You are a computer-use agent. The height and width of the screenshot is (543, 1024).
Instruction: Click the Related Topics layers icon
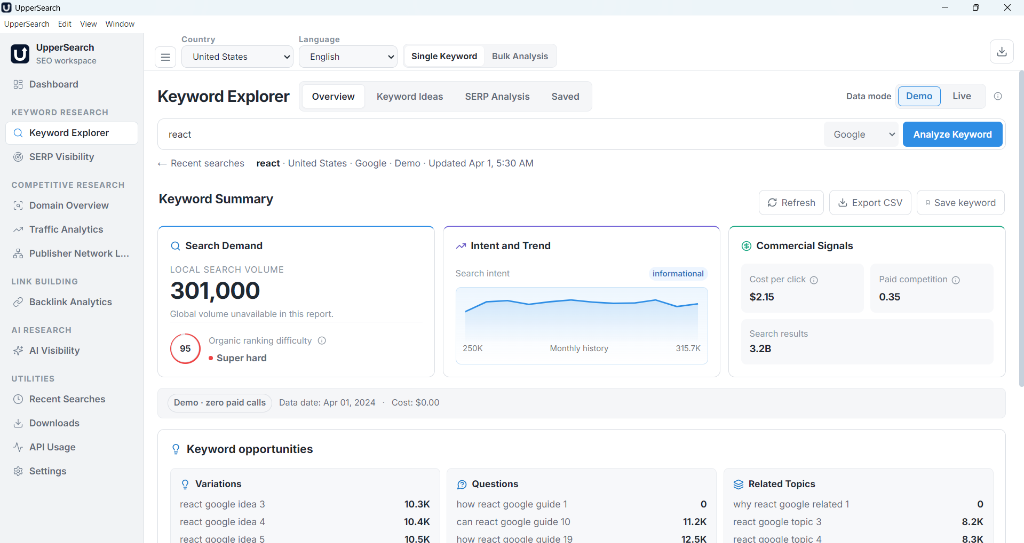pyautogui.click(x=739, y=484)
